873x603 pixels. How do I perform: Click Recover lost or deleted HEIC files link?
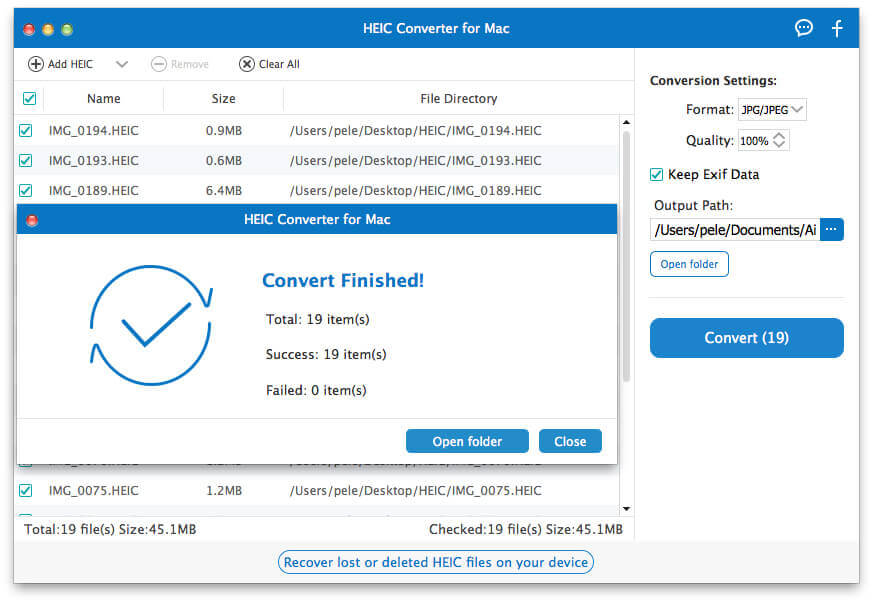(435, 562)
